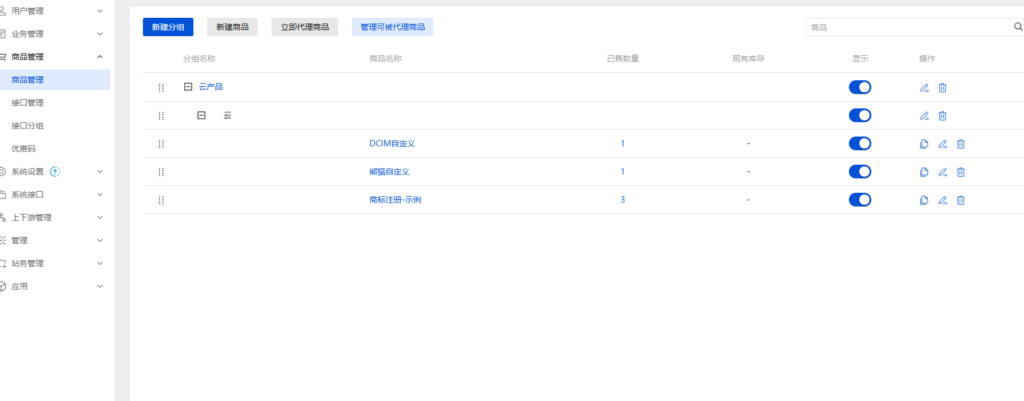Toggle the display switch for the 云产品 group
Image resolution: width=1024 pixels, height=401 pixels.
[860, 88]
